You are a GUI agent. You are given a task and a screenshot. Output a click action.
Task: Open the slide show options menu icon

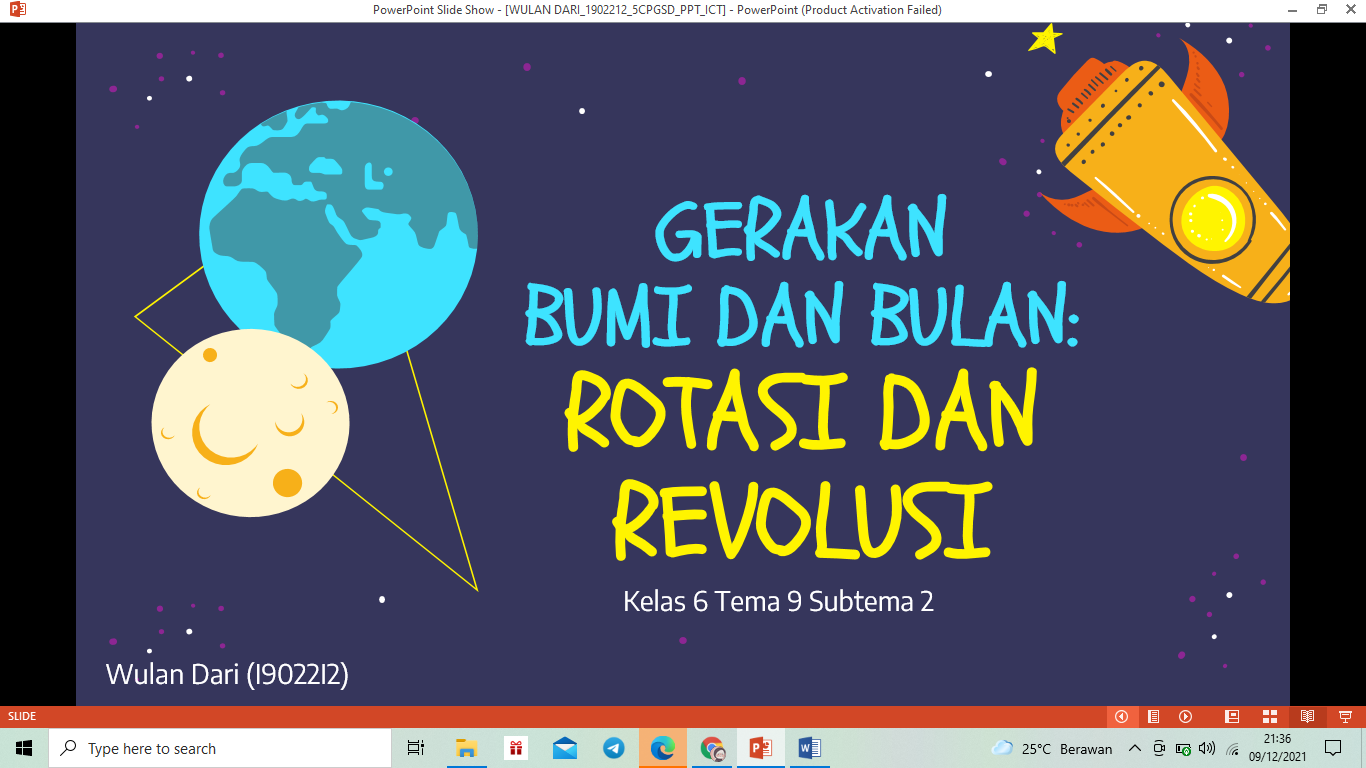pyautogui.click(x=1153, y=716)
